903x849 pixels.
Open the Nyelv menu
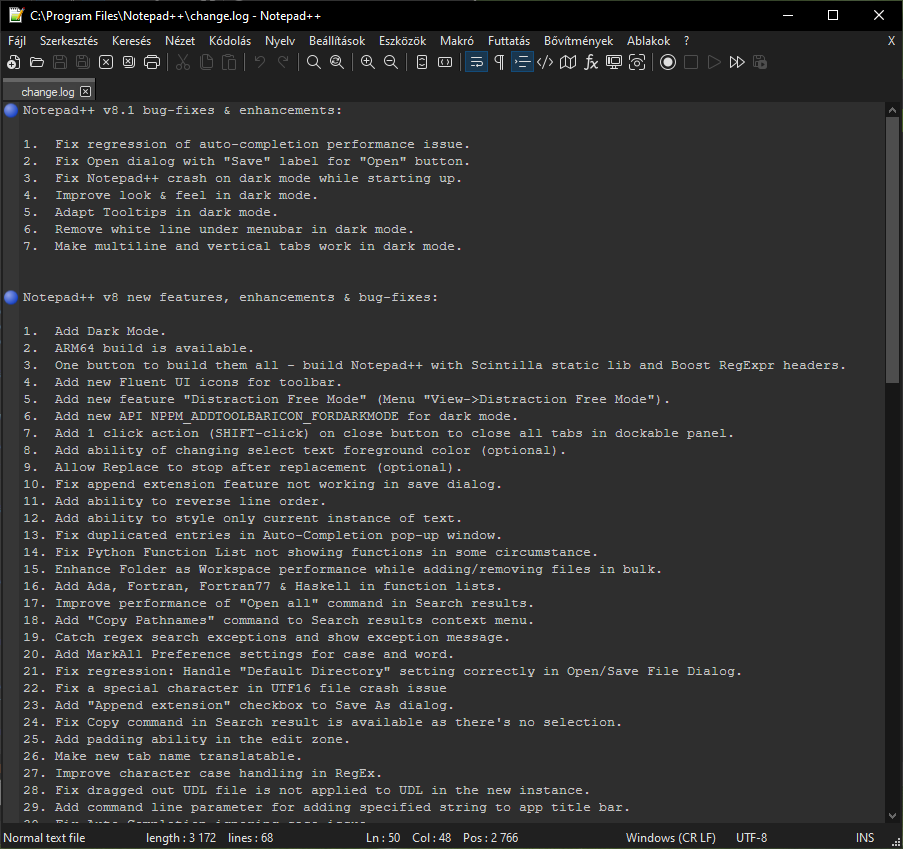[x=280, y=41]
